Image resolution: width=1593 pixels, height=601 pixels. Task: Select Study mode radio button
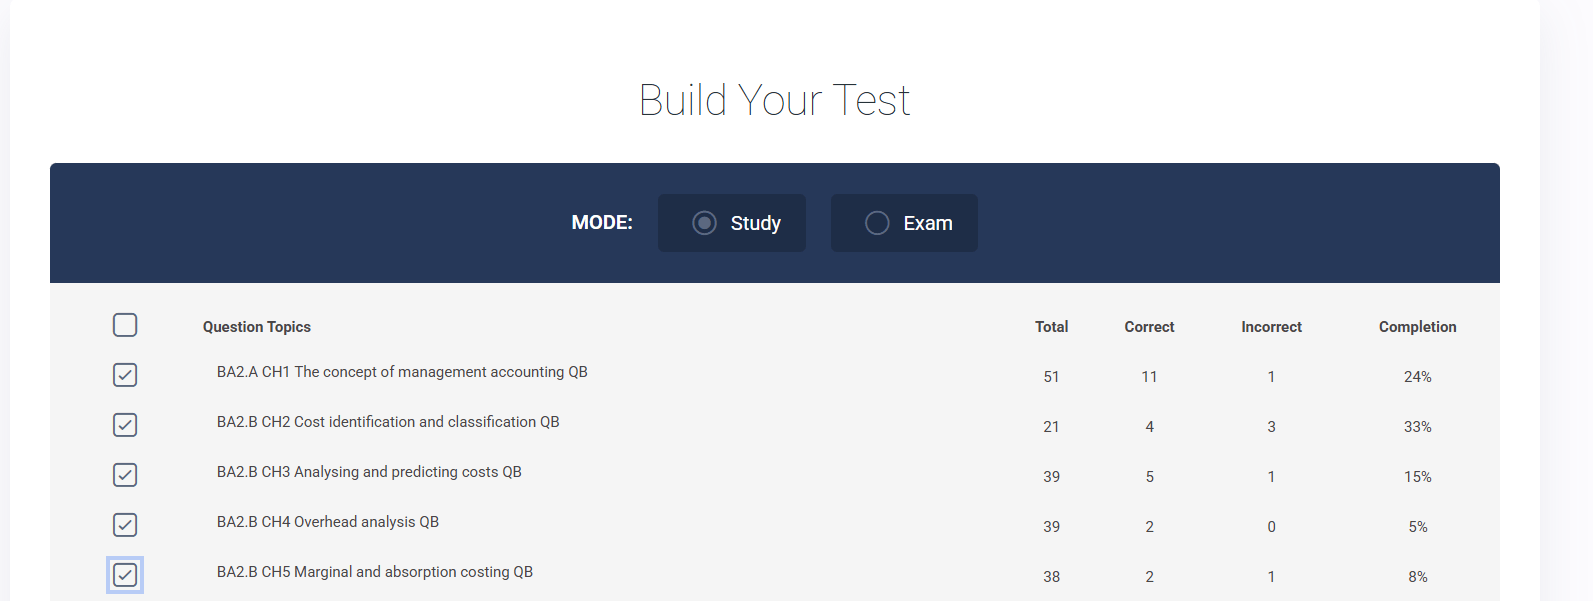coord(704,223)
